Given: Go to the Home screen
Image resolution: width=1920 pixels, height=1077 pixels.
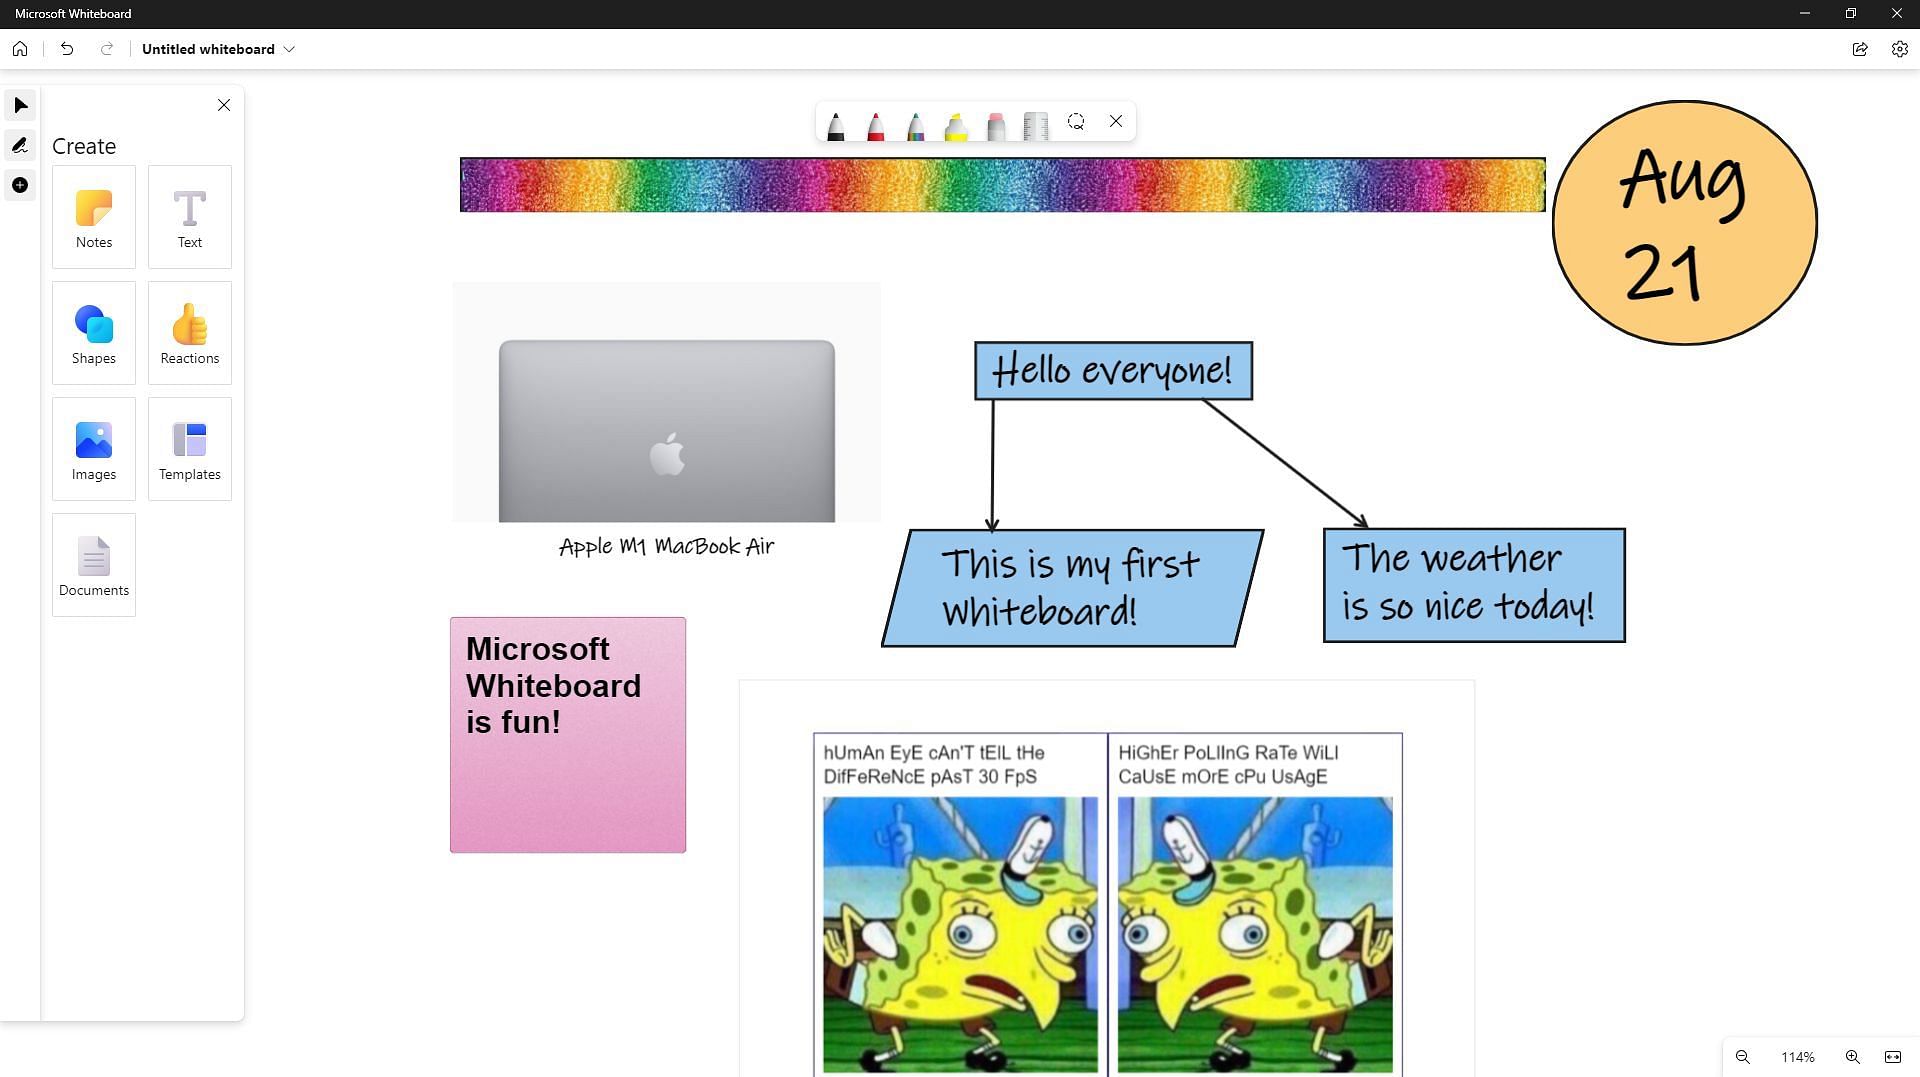Looking at the screenshot, I should coord(20,49).
